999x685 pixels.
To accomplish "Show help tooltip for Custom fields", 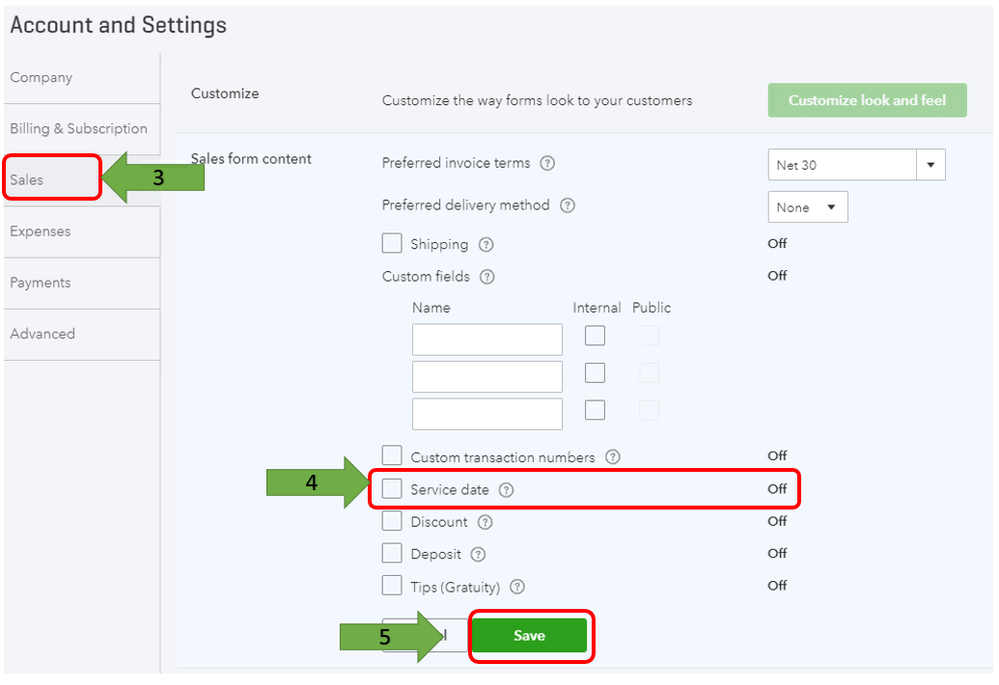I will click(487, 277).
